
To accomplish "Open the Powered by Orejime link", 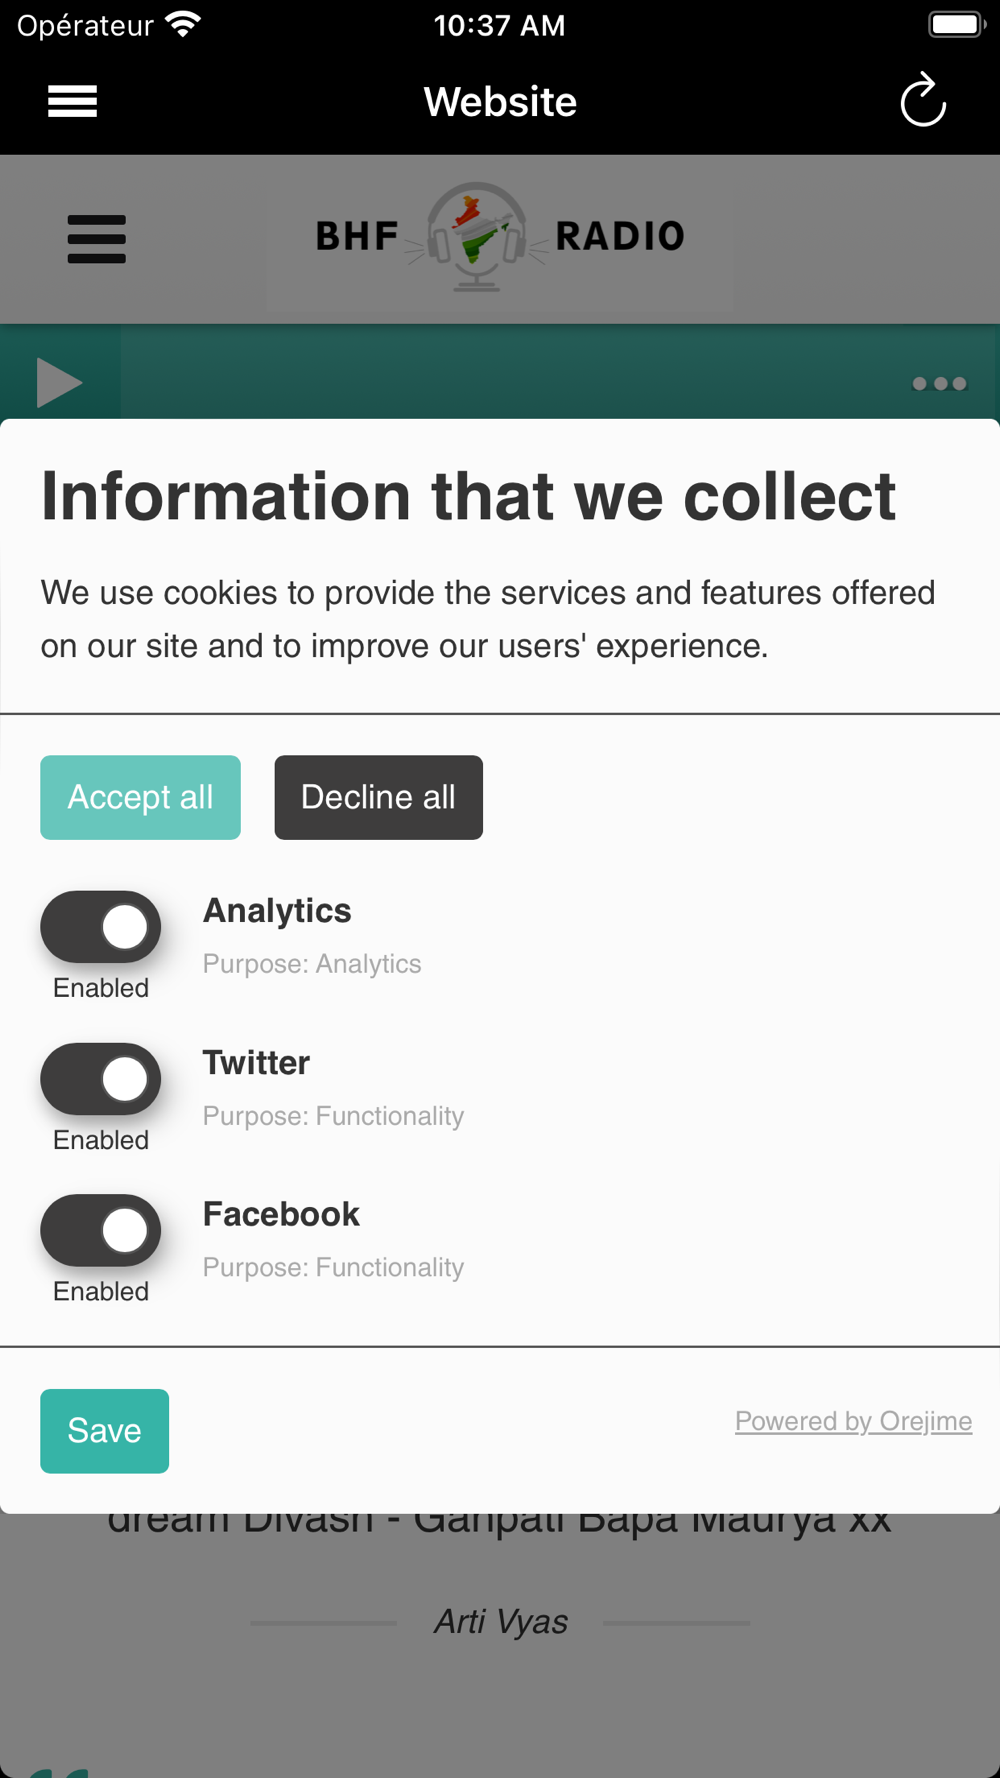I will coord(853,1421).
